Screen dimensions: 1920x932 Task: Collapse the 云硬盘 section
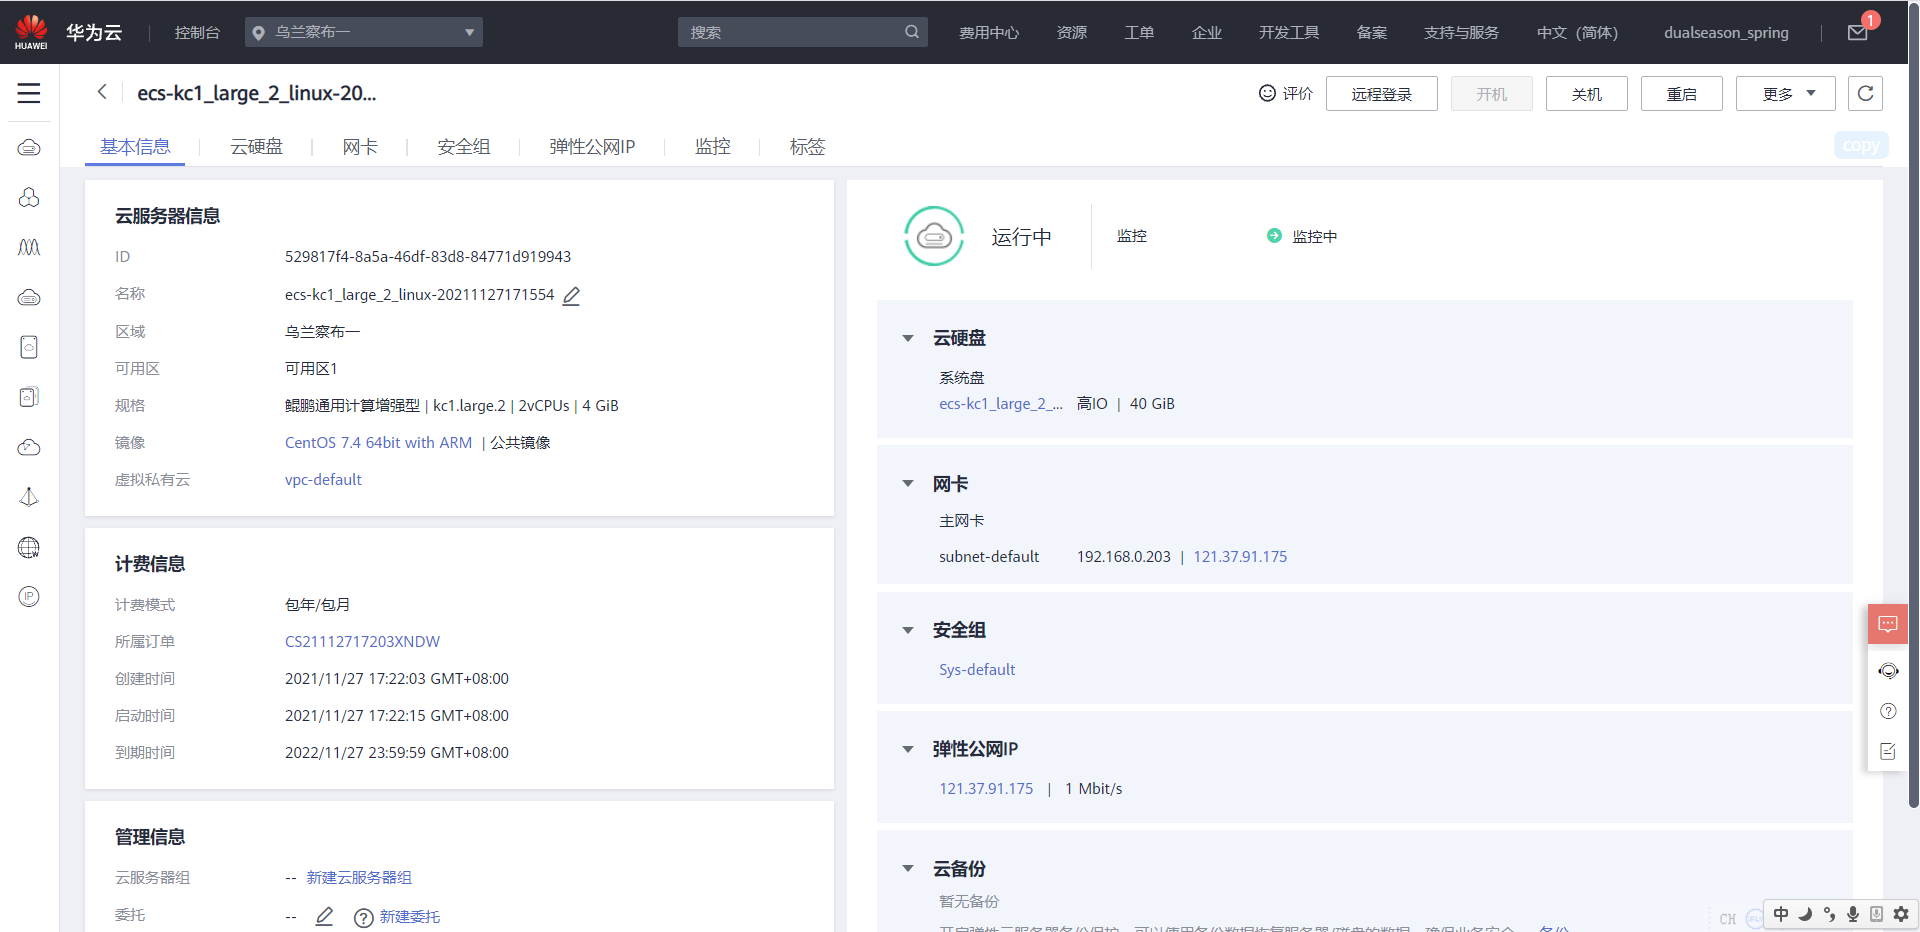click(908, 339)
